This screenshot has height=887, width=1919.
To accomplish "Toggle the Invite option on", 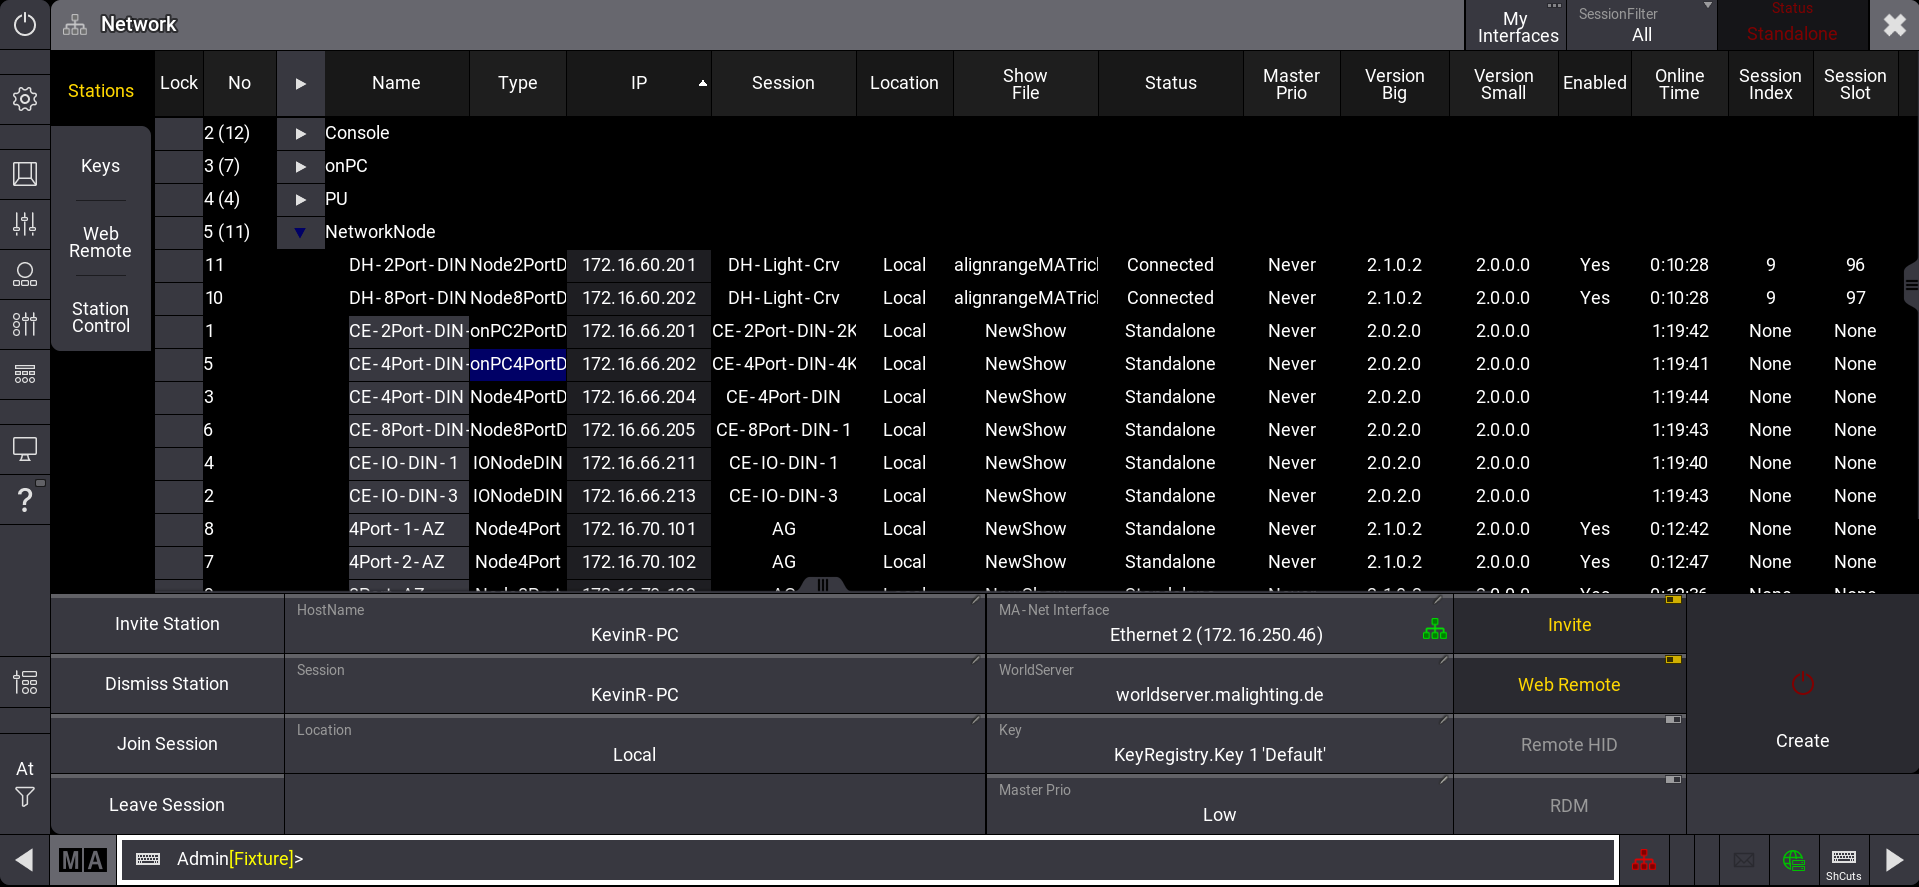I will click(x=1568, y=625).
